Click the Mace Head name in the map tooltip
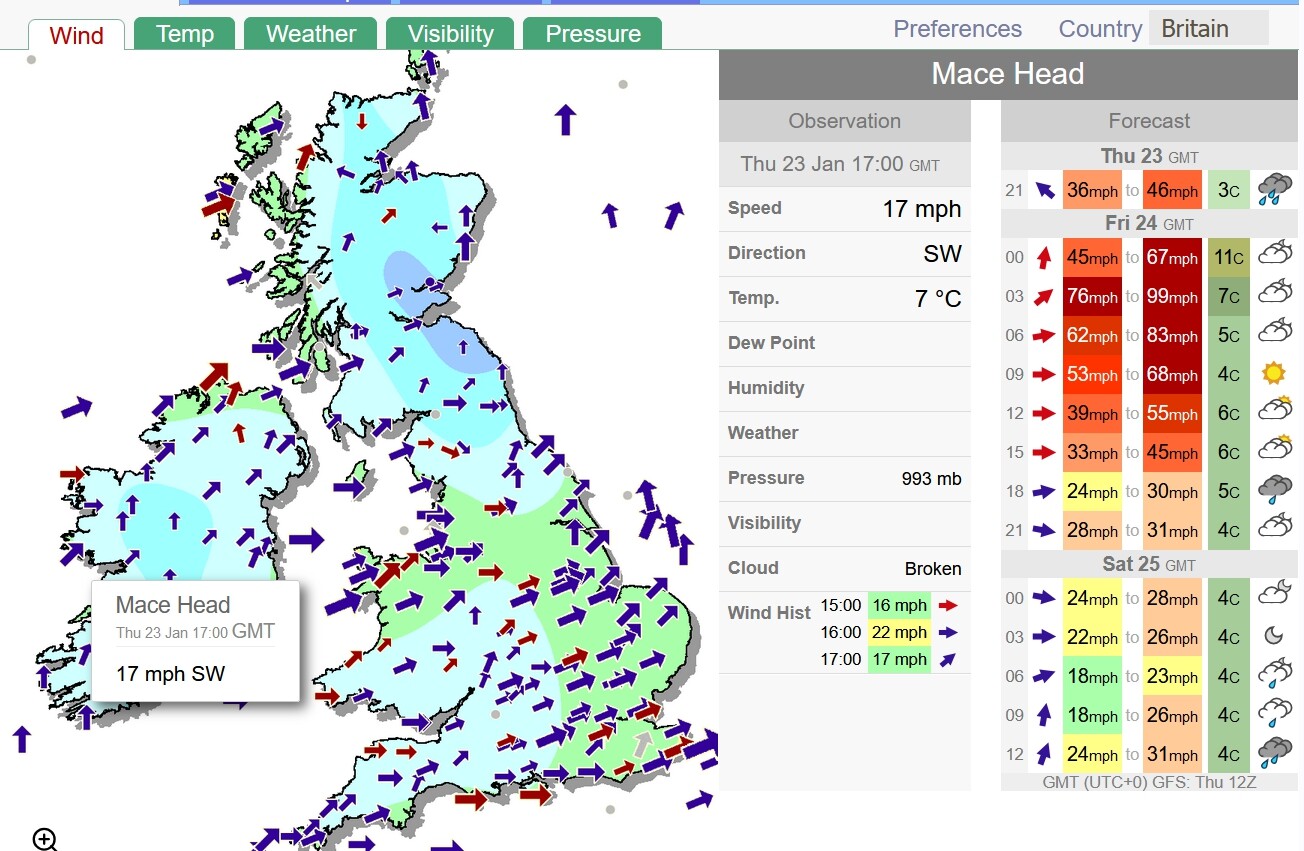Viewport: 1304px width, 851px height. (x=173, y=605)
